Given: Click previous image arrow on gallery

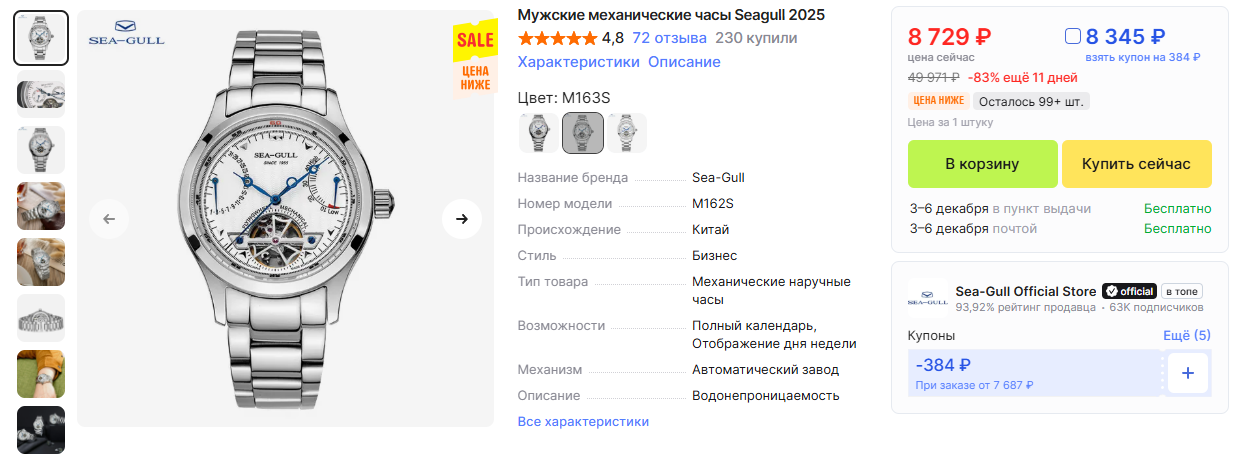Looking at the screenshot, I should 109,219.
